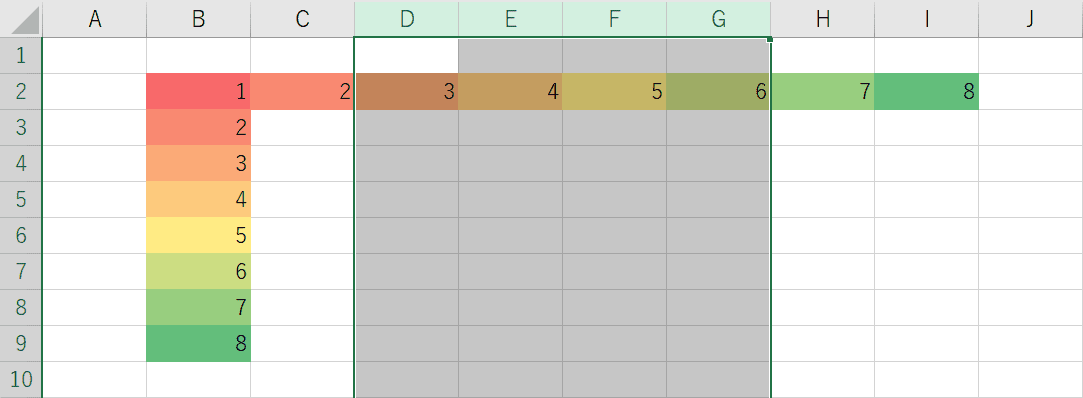Image resolution: width=1083 pixels, height=398 pixels.
Task: Click cell C2 containing value 2
Action: pos(303,91)
